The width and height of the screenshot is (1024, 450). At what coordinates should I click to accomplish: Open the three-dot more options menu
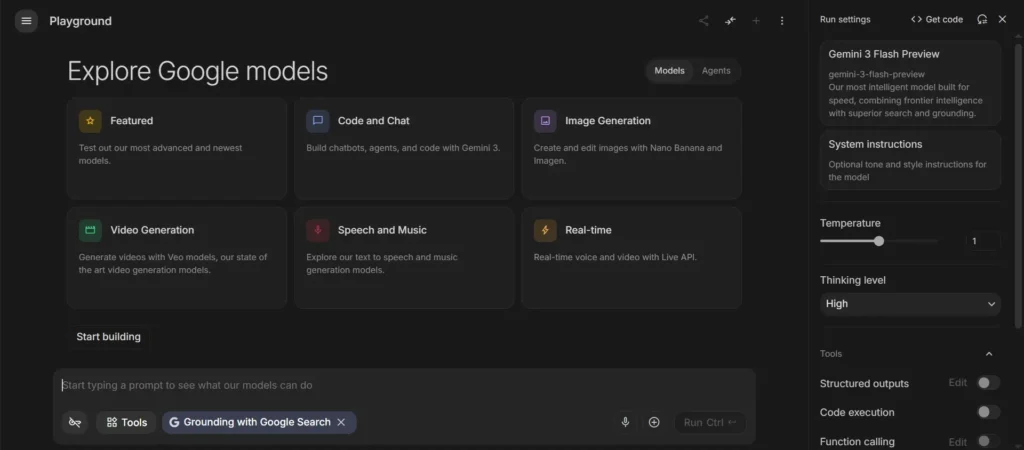[782, 21]
